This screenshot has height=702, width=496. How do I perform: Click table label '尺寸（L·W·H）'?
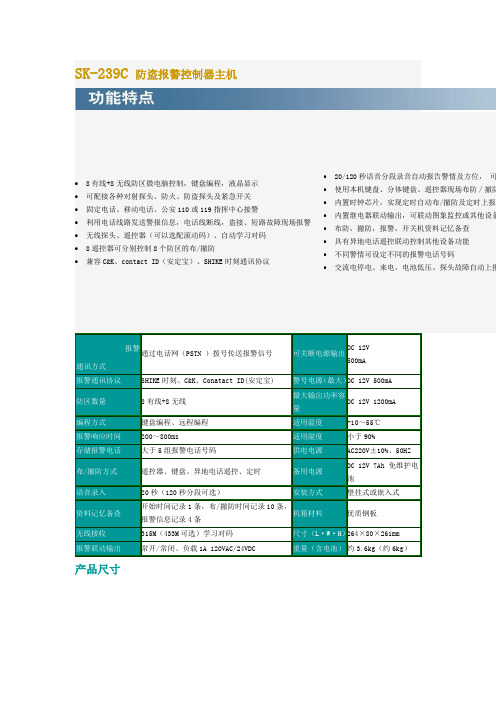pyautogui.click(x=319, y=534)
